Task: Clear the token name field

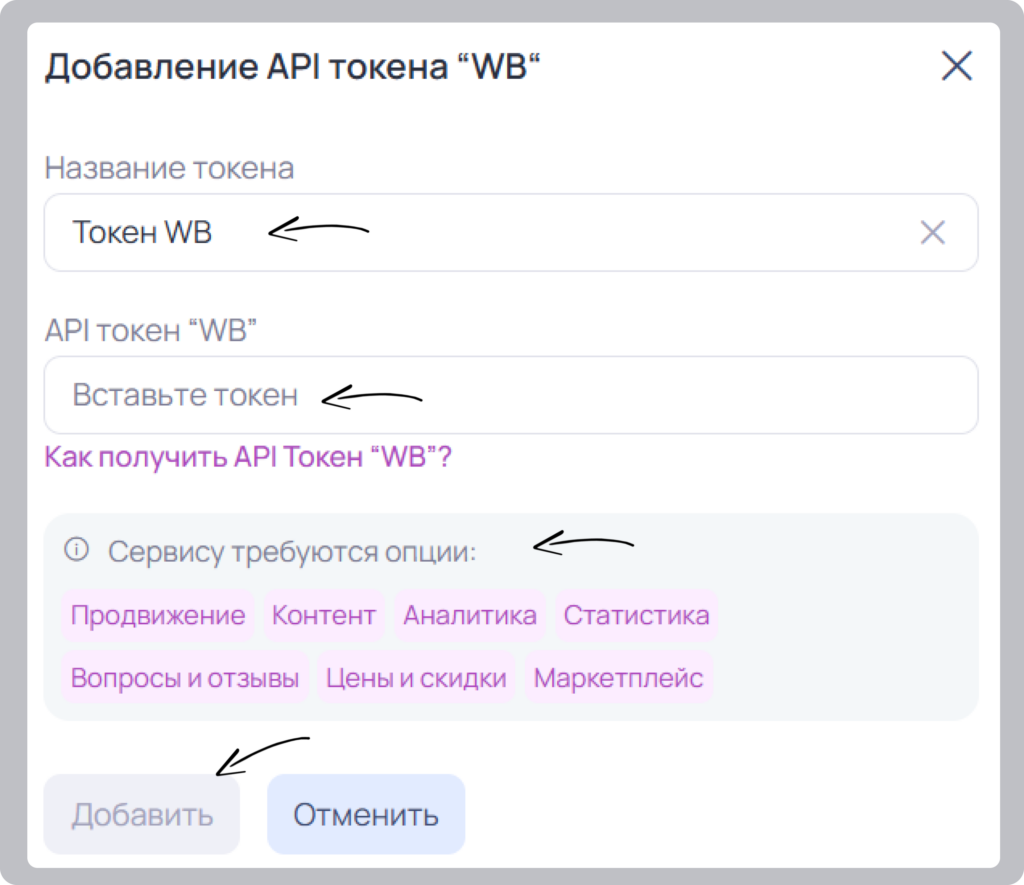Action: (933, 233)
